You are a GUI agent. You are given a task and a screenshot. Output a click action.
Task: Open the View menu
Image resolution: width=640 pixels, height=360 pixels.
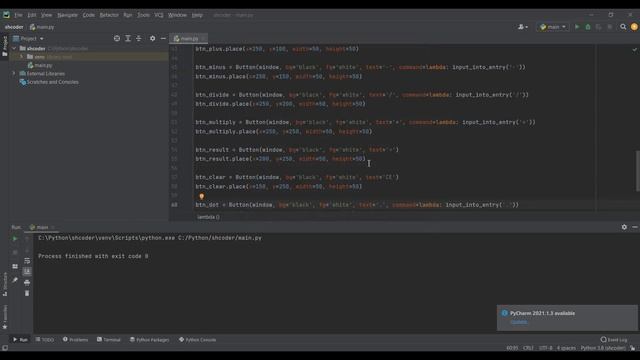(x=47, y=15)
